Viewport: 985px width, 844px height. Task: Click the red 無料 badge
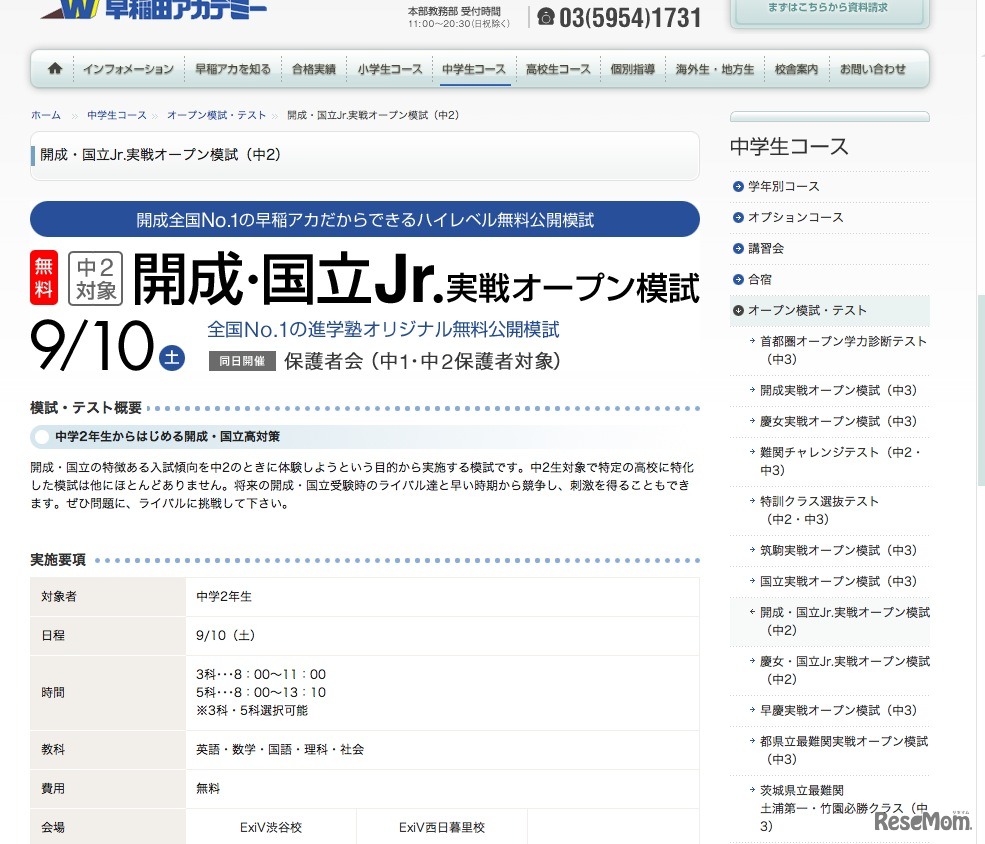point(45,275)
